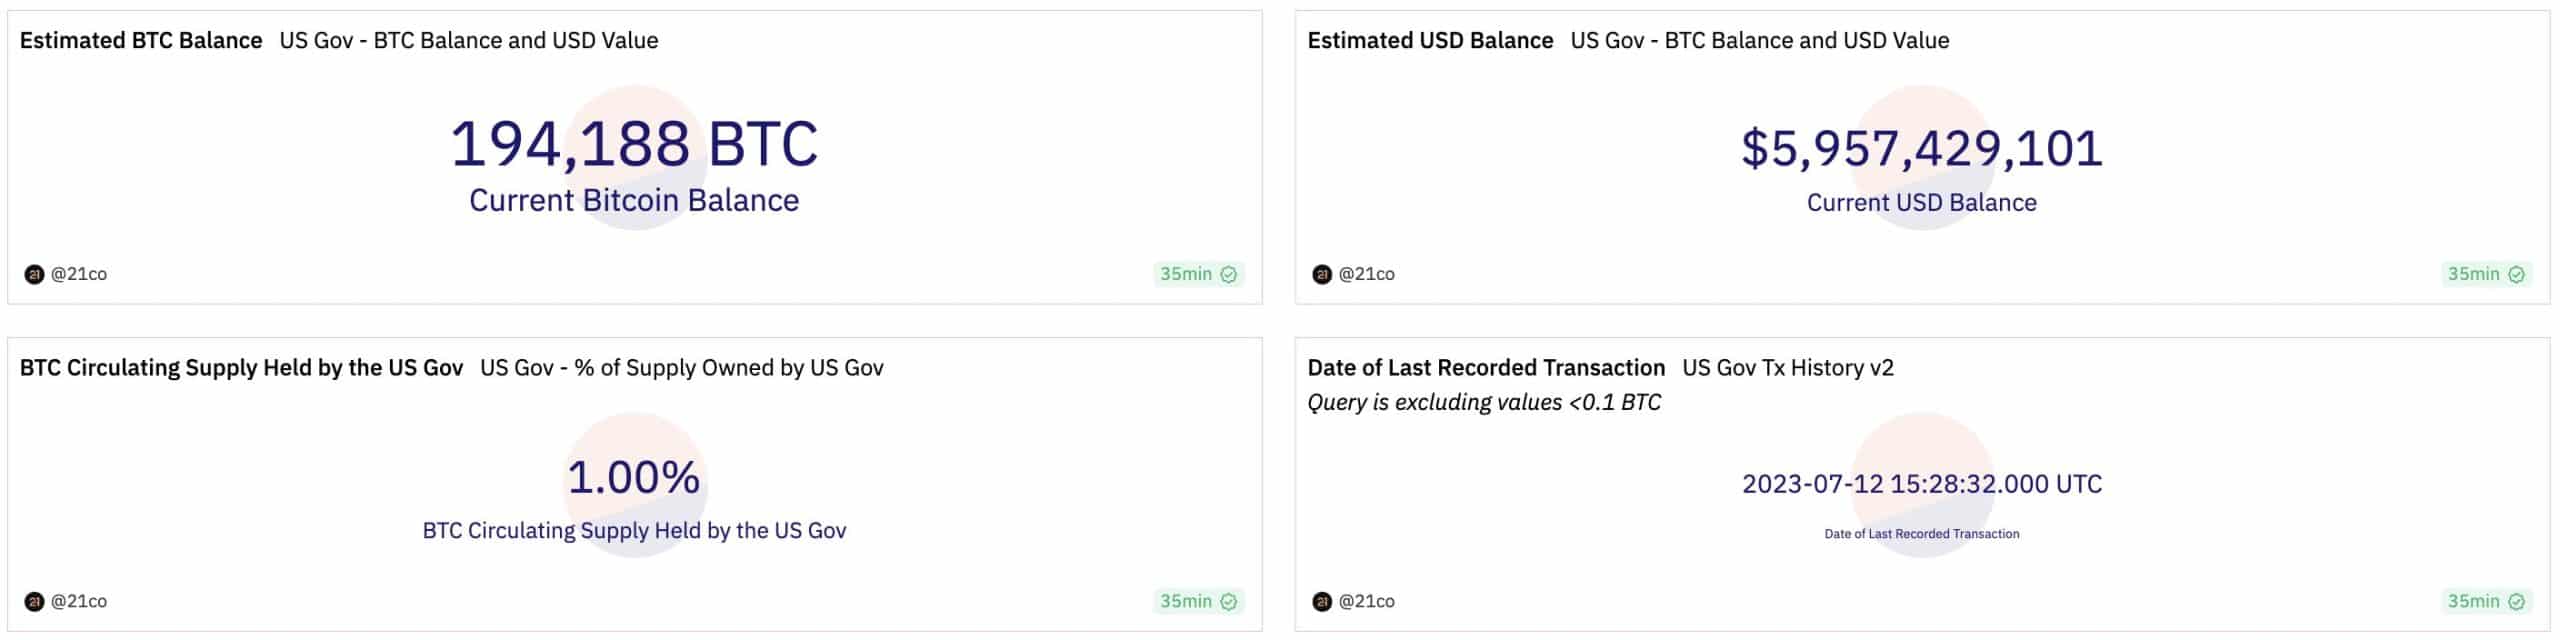Screen dimensions: 2560x640
Task: Open the @21co profile link under Estimated BTC Balance
Action: click(x=79, y=274)
